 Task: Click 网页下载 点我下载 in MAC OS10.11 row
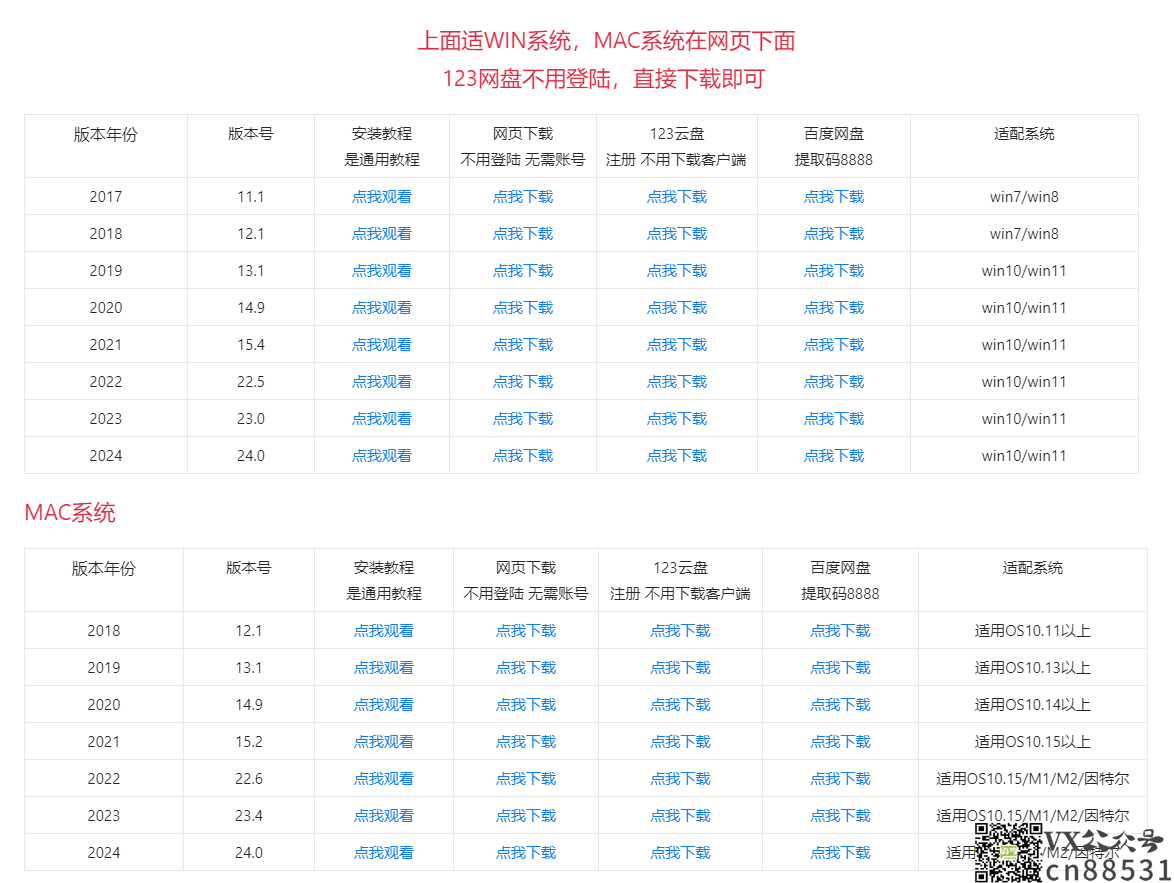click(x=526, y=631)
